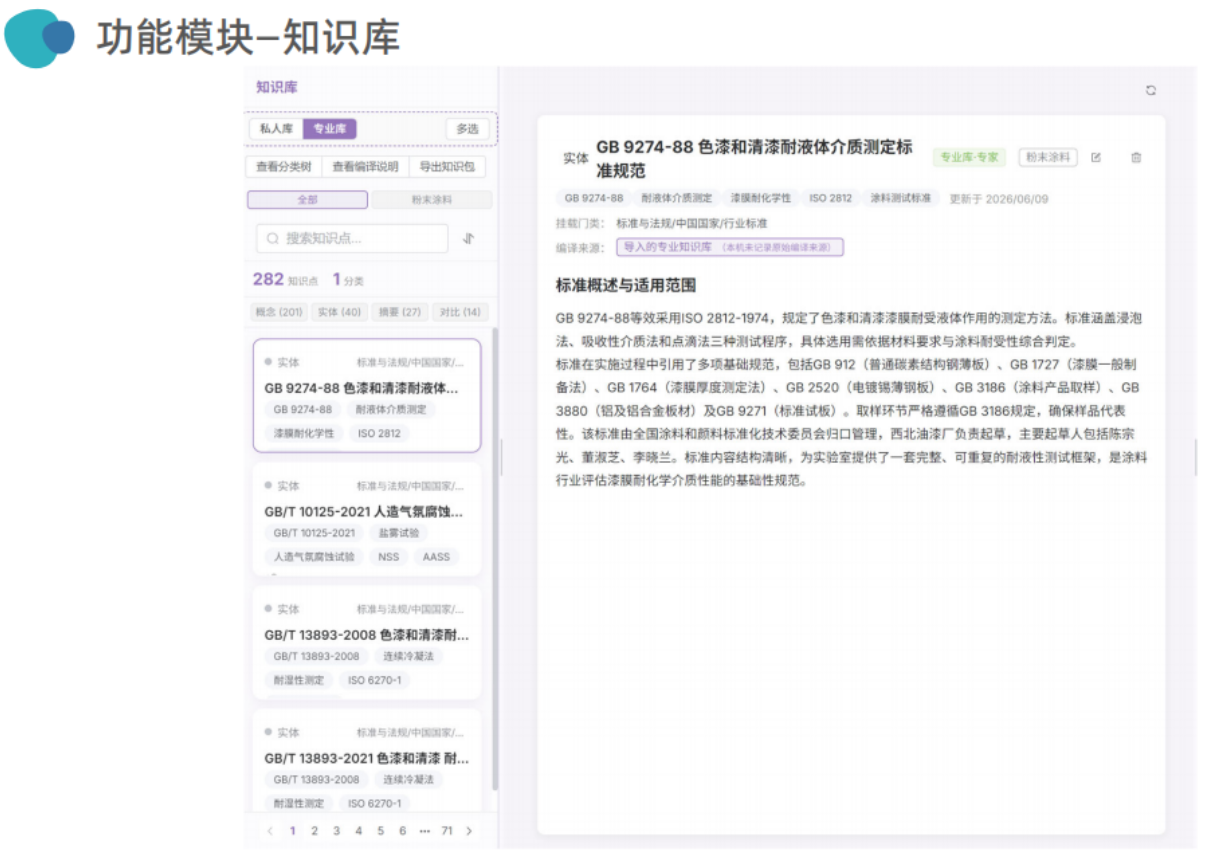Switch to 专业库 library
Image resolution: width=1220 pixels, height=860 pixels.
pos(330,129)
